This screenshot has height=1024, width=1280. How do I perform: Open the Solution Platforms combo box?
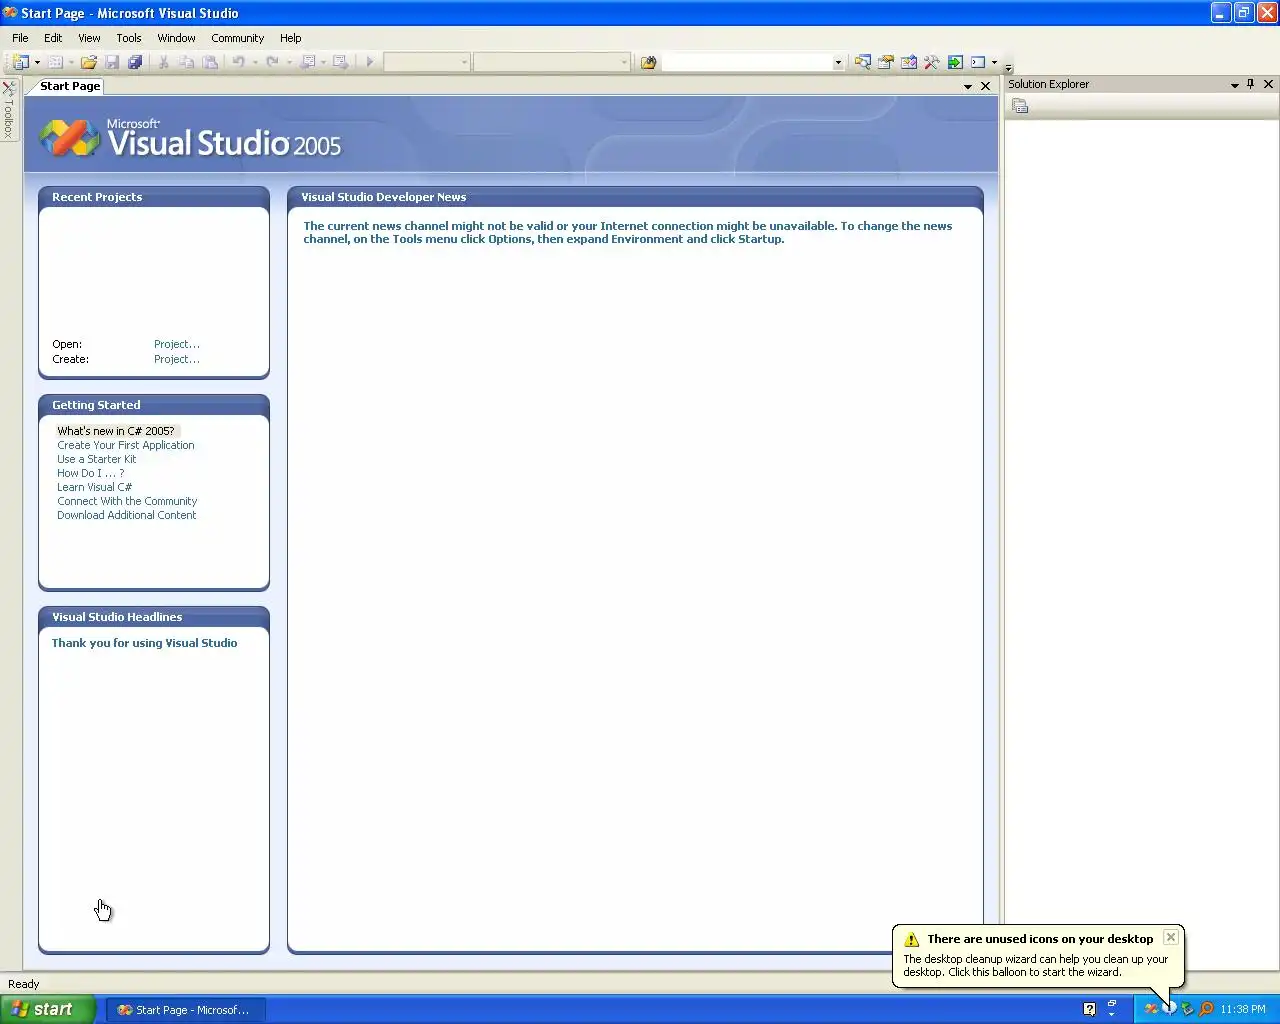[x=551, y=62]
